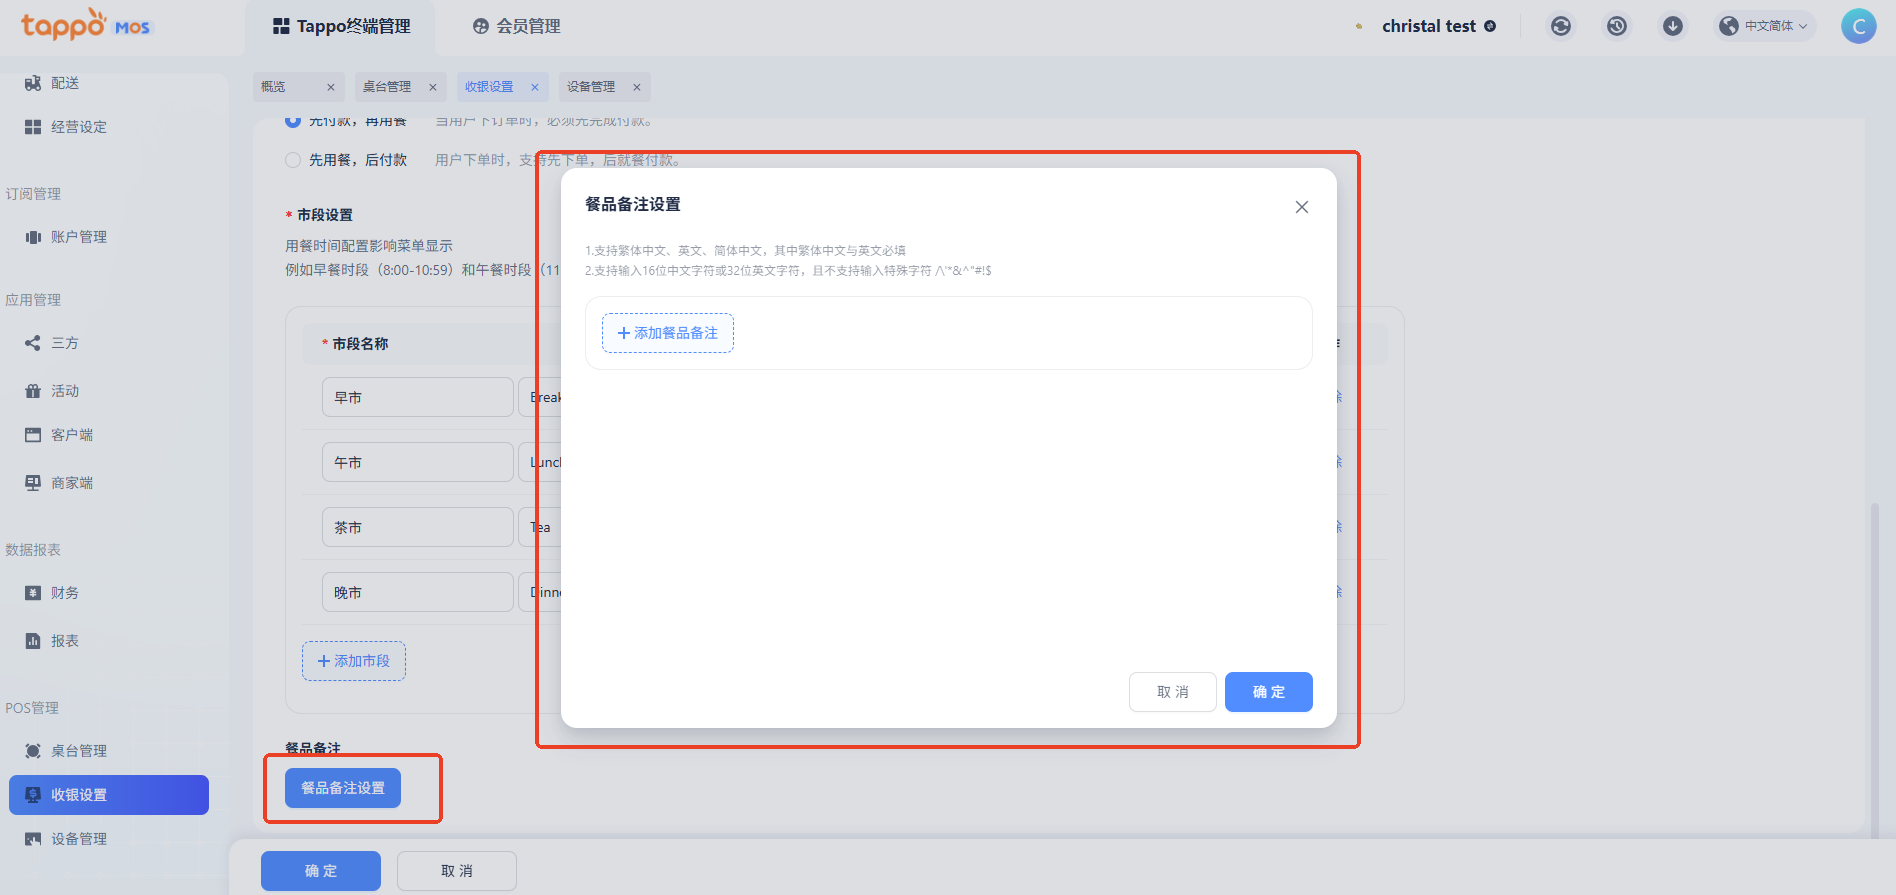Click the 早市 name input field

click(x=417, y=397)
